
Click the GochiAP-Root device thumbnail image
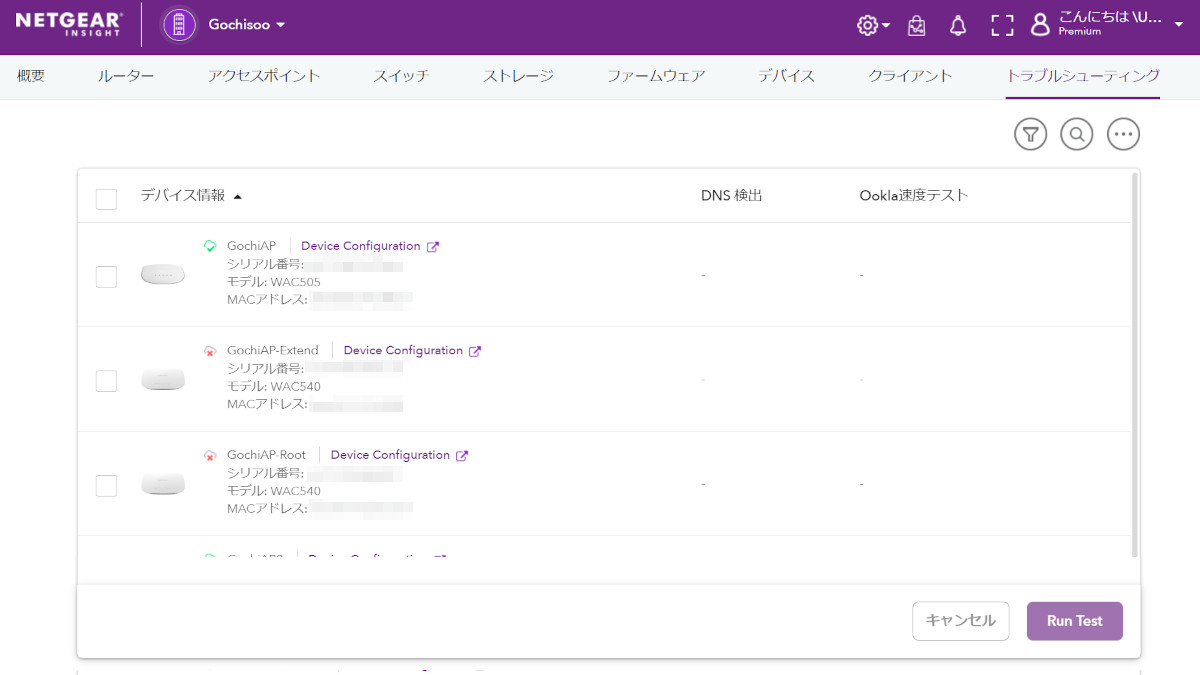(163, 485)
